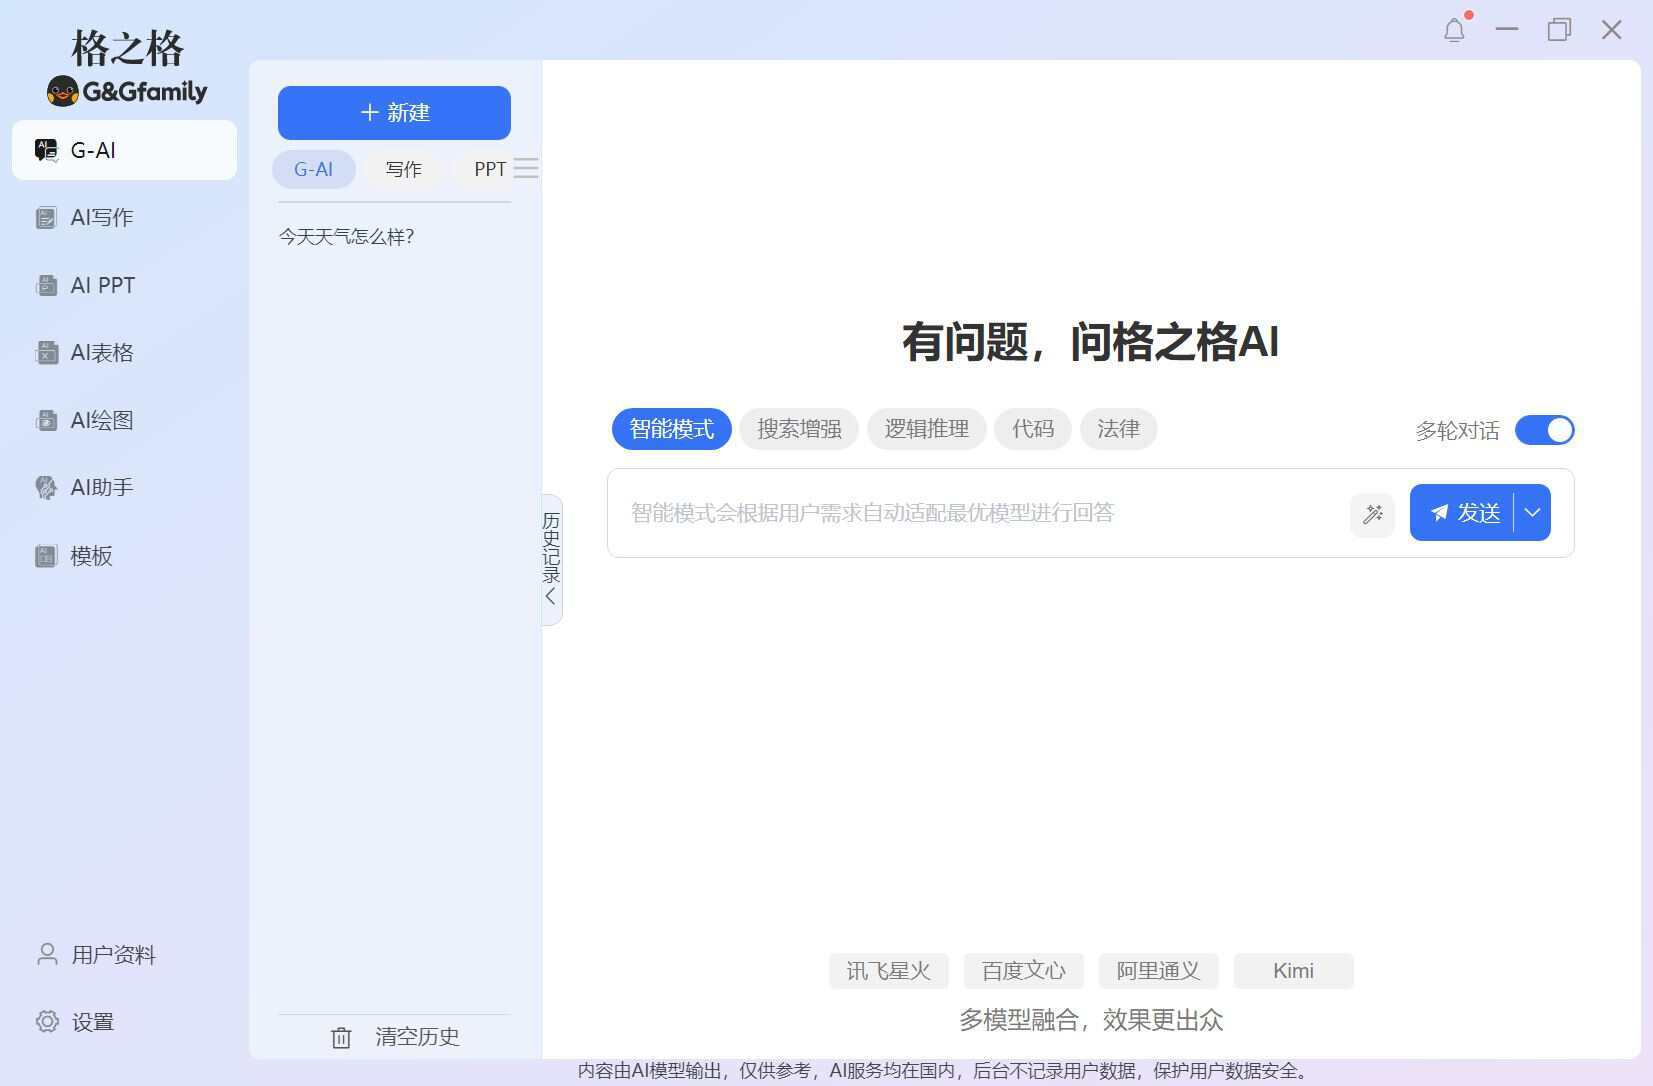
Task: Open the 模板 templates panel
Action: (x=46, y=555)
